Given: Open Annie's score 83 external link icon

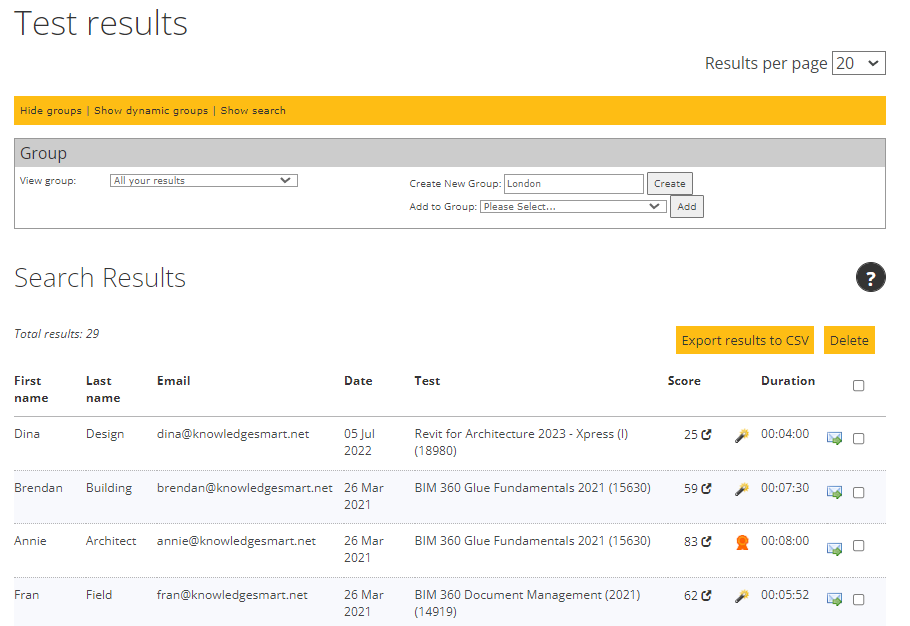Looking at the screenshot, I should pyautogui.click(x=706, y=541).
